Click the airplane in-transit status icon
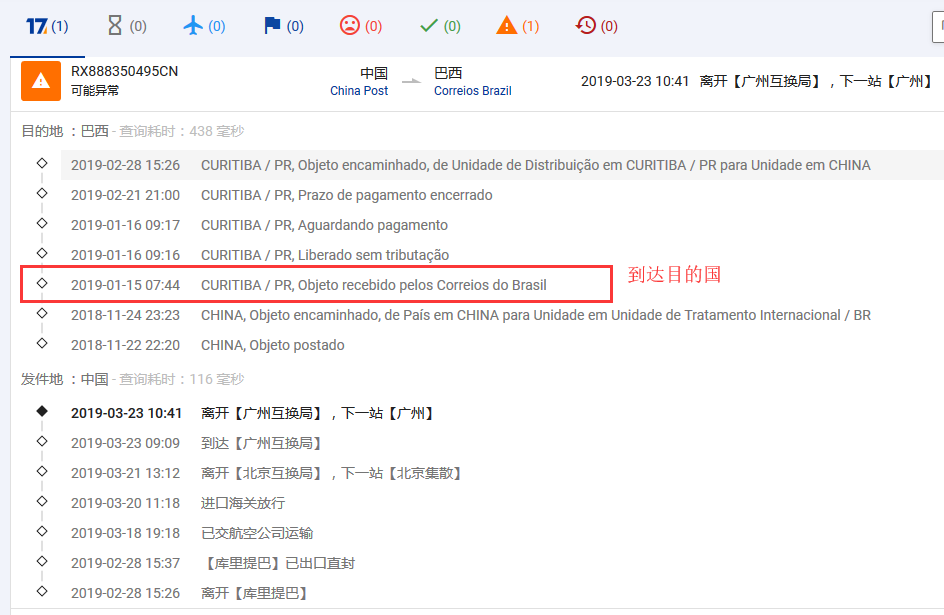Viewport: 944px width, 615px height. tap(194, 26)
